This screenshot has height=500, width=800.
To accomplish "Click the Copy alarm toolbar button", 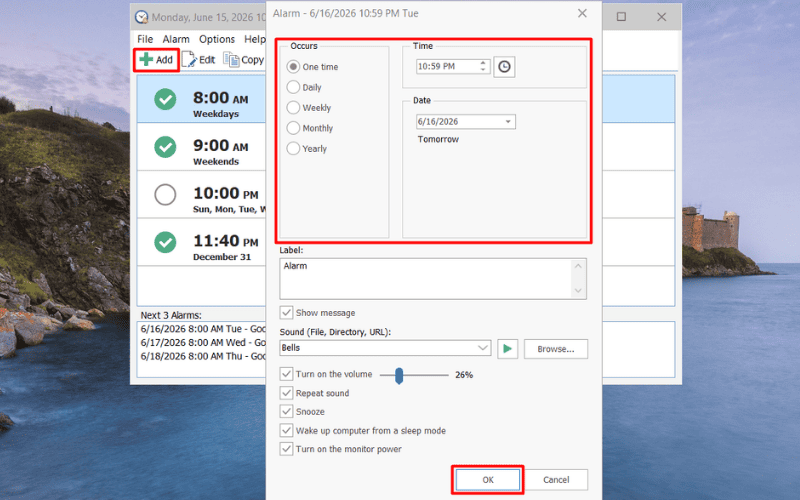I will tap(244, 60).
